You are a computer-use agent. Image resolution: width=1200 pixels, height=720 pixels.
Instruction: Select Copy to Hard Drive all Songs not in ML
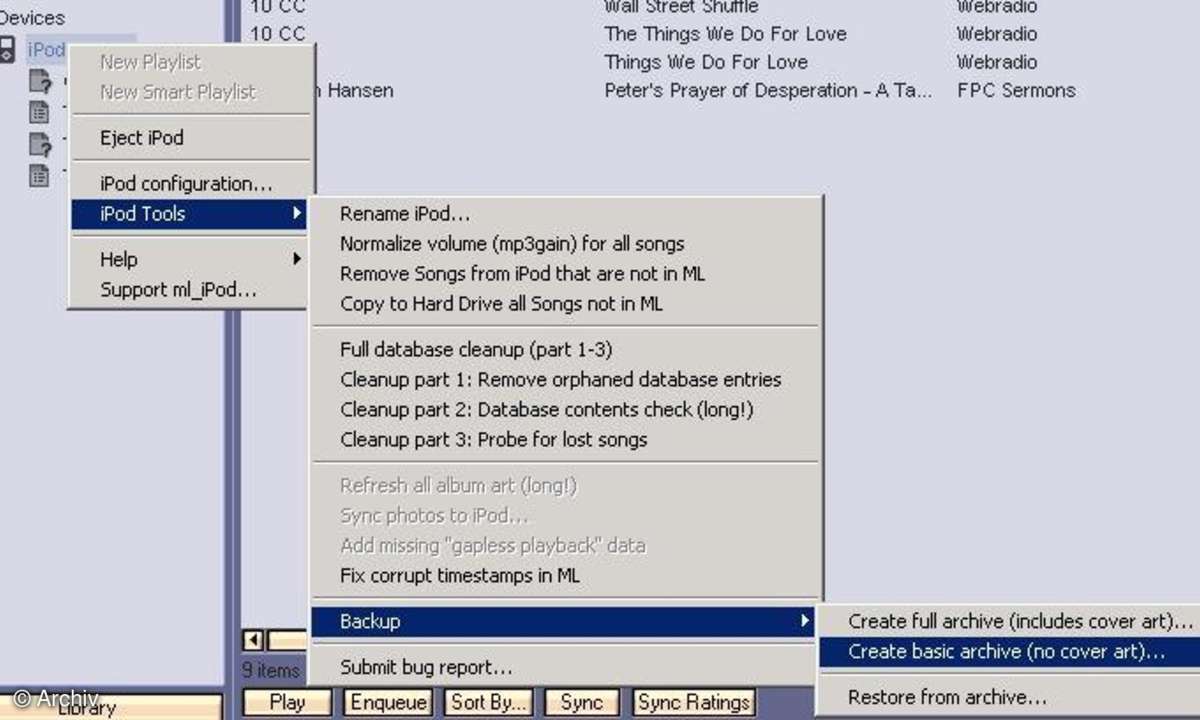pyautogui.click(x=501, y=304)
